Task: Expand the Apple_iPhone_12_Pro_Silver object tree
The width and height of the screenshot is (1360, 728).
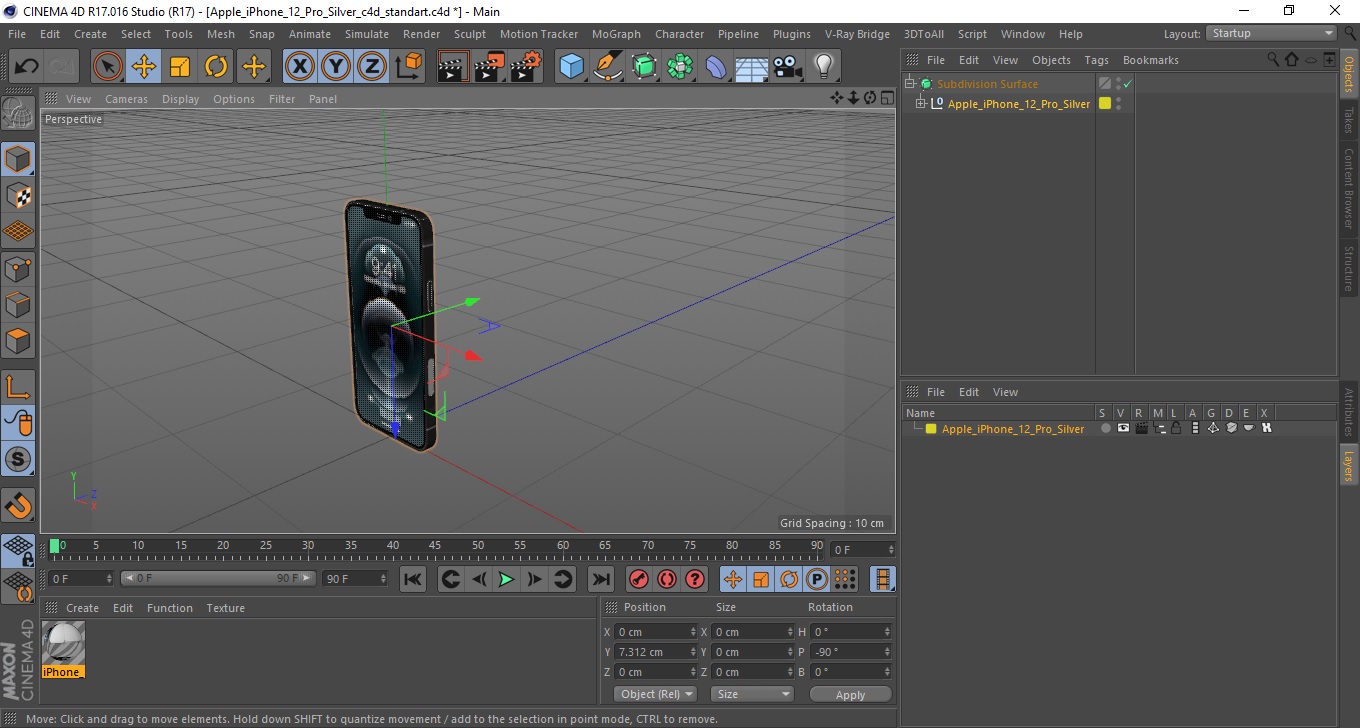Action: pos(920,103)
